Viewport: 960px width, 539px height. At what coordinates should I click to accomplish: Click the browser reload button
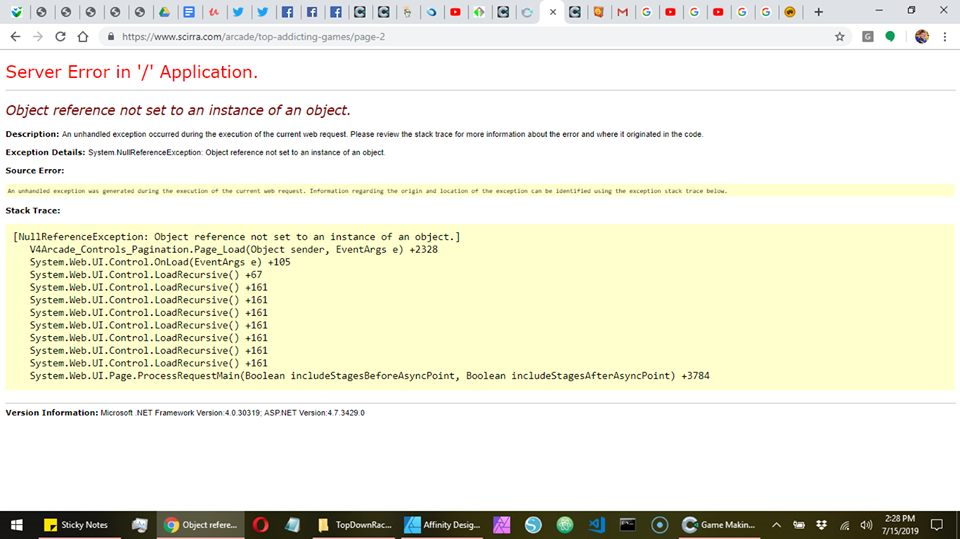[x=61, y=36]
